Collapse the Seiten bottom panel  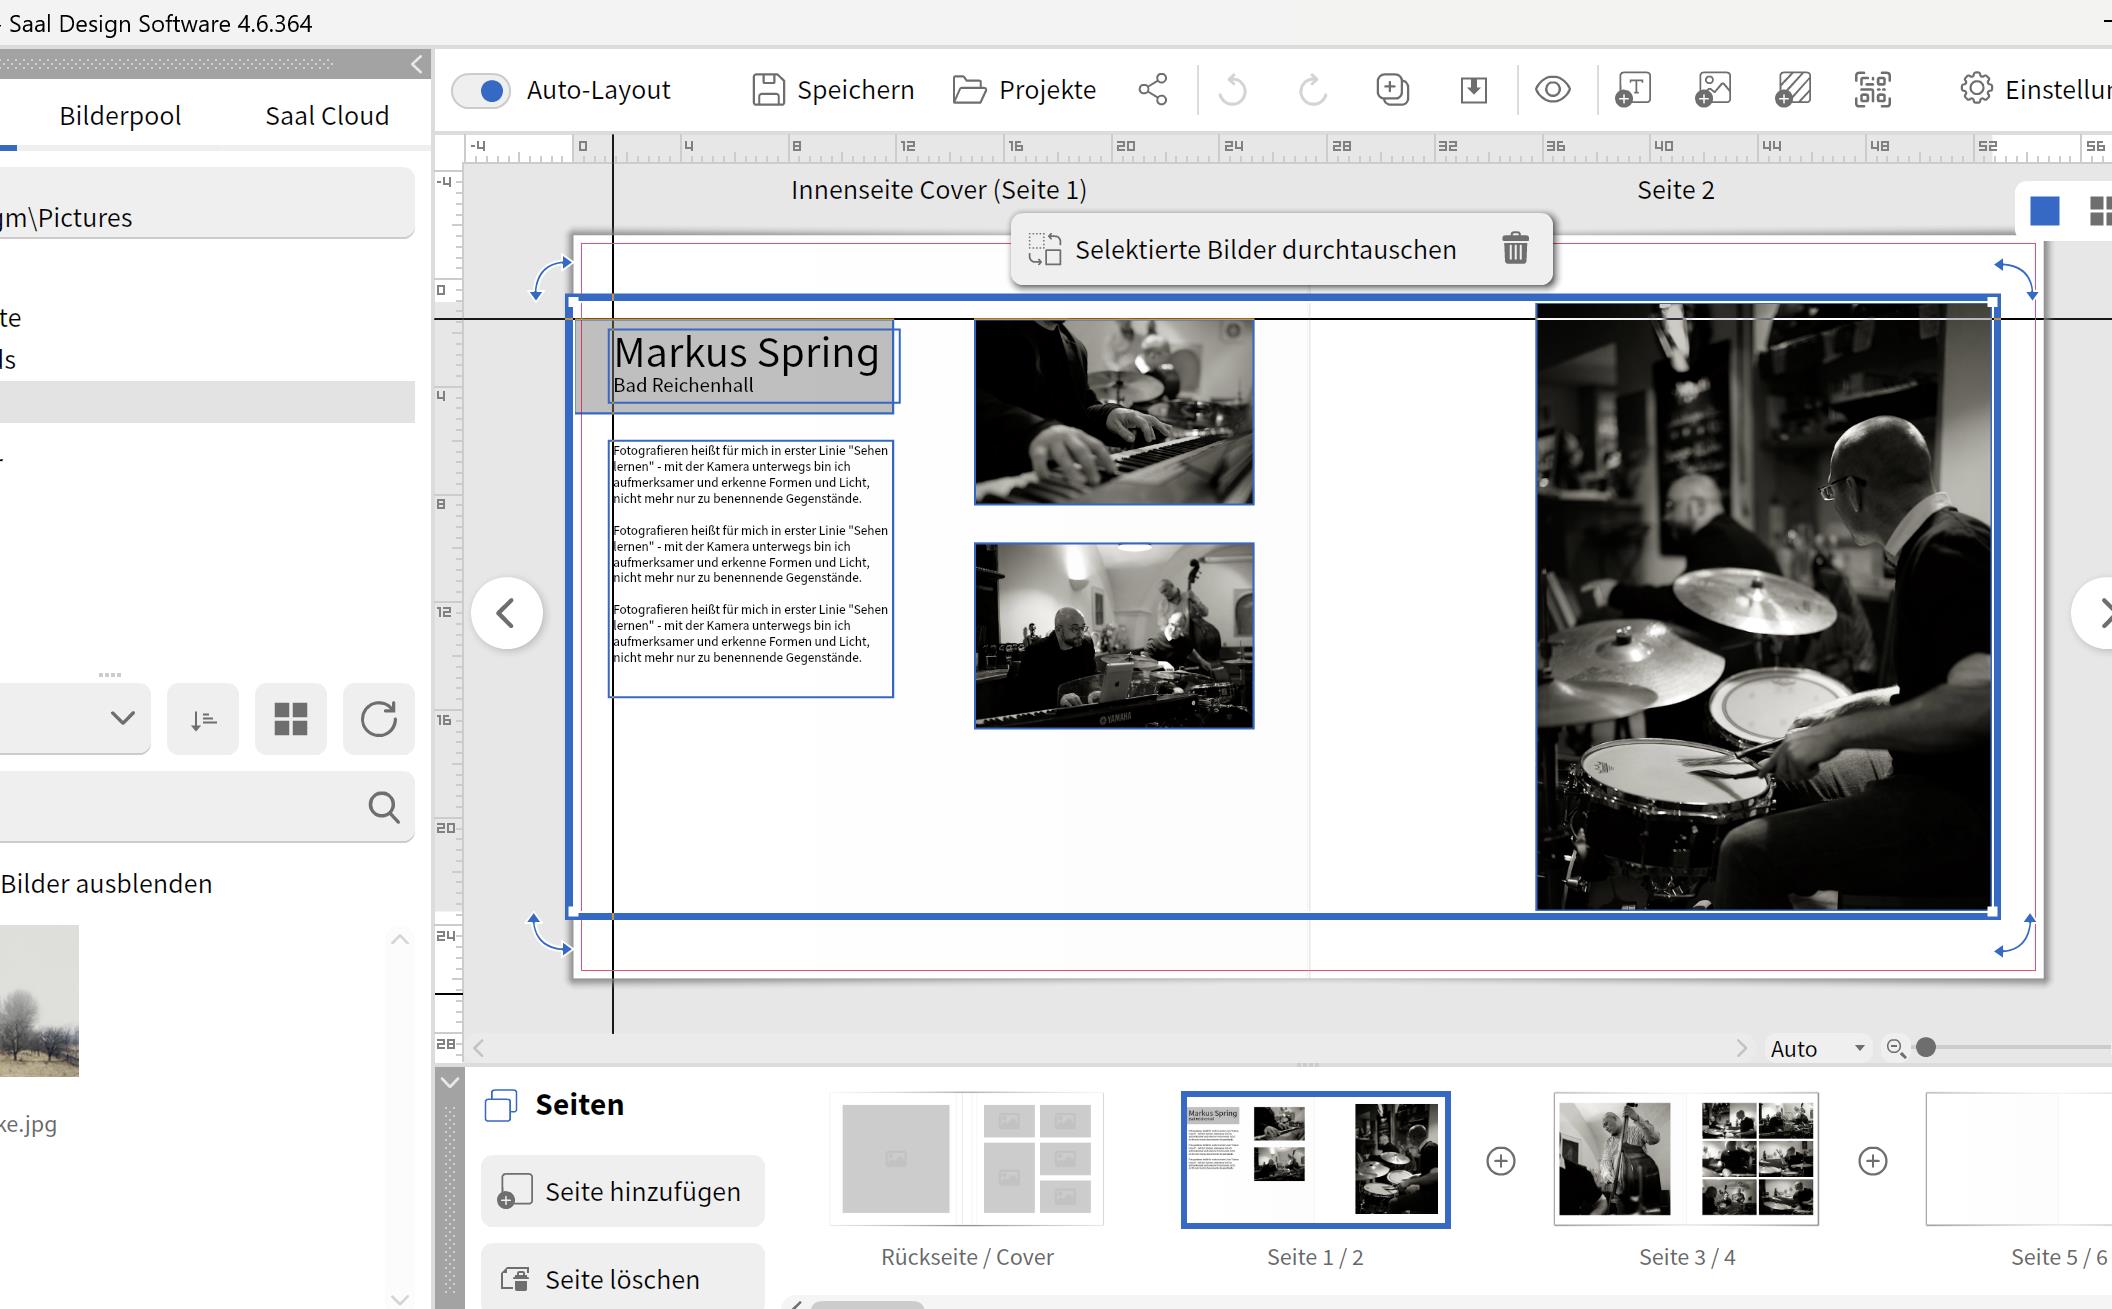coord(450,1082)
